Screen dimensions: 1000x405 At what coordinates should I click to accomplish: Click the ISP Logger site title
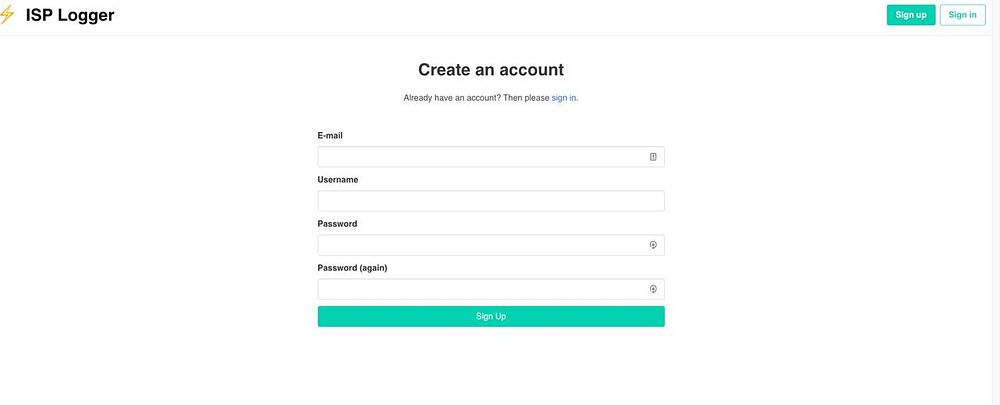[70, 15]
